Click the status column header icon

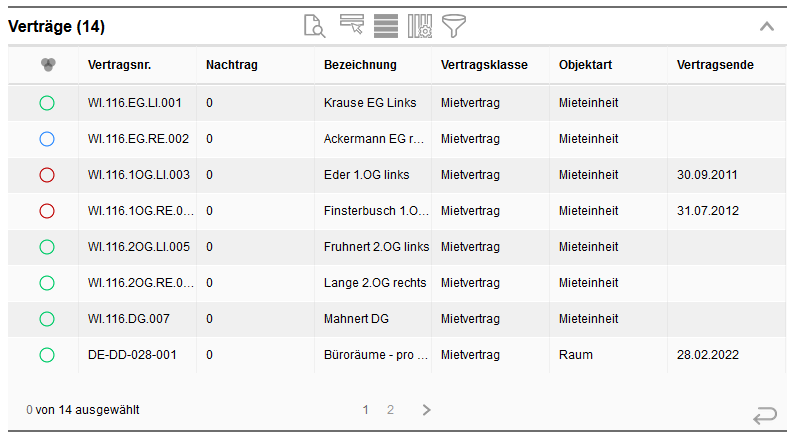tap(47, 65)
